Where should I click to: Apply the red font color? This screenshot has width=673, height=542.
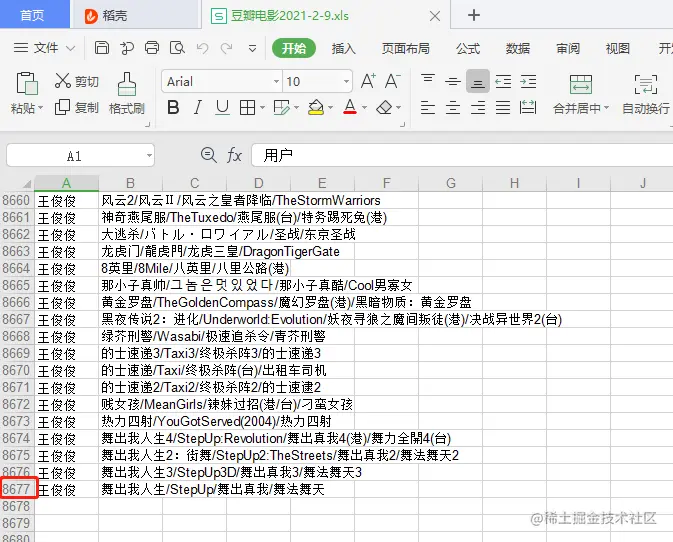point(350,107)
